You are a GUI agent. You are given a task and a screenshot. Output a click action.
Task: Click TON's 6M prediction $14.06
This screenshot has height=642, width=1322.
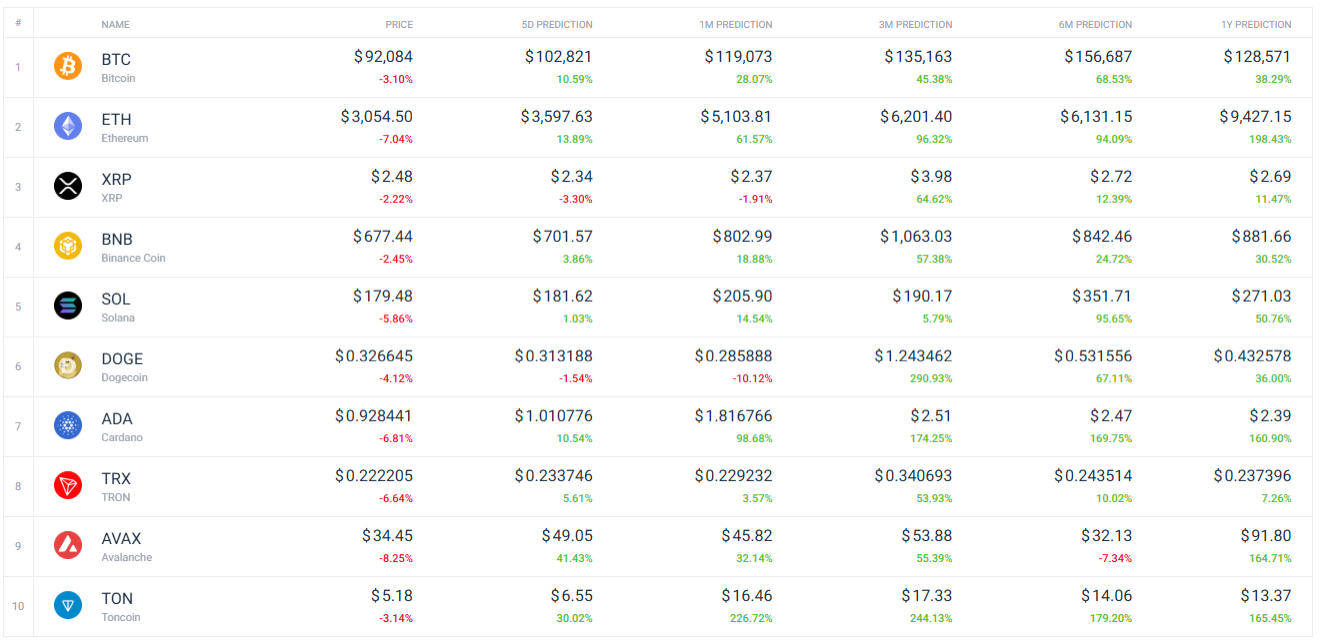pyautogui.click(x=1106, y=595)
